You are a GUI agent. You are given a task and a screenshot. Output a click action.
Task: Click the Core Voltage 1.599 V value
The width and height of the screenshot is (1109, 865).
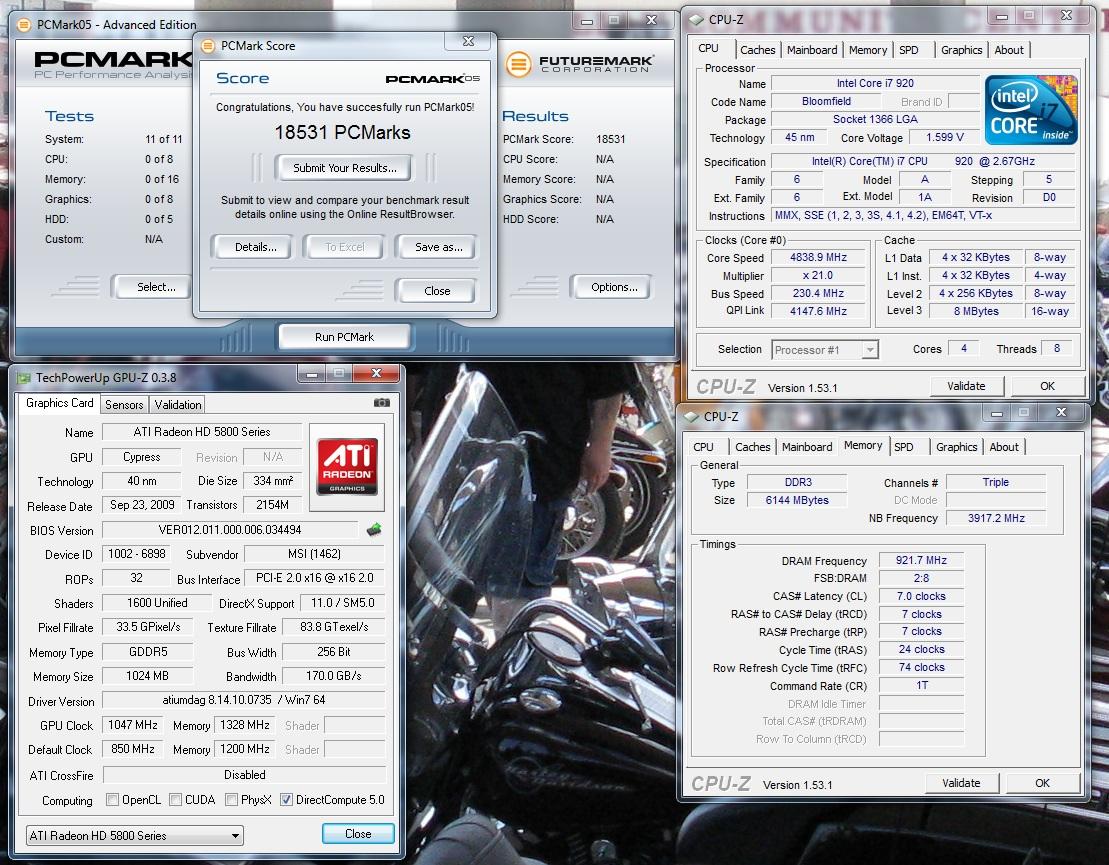click(944, 137)
